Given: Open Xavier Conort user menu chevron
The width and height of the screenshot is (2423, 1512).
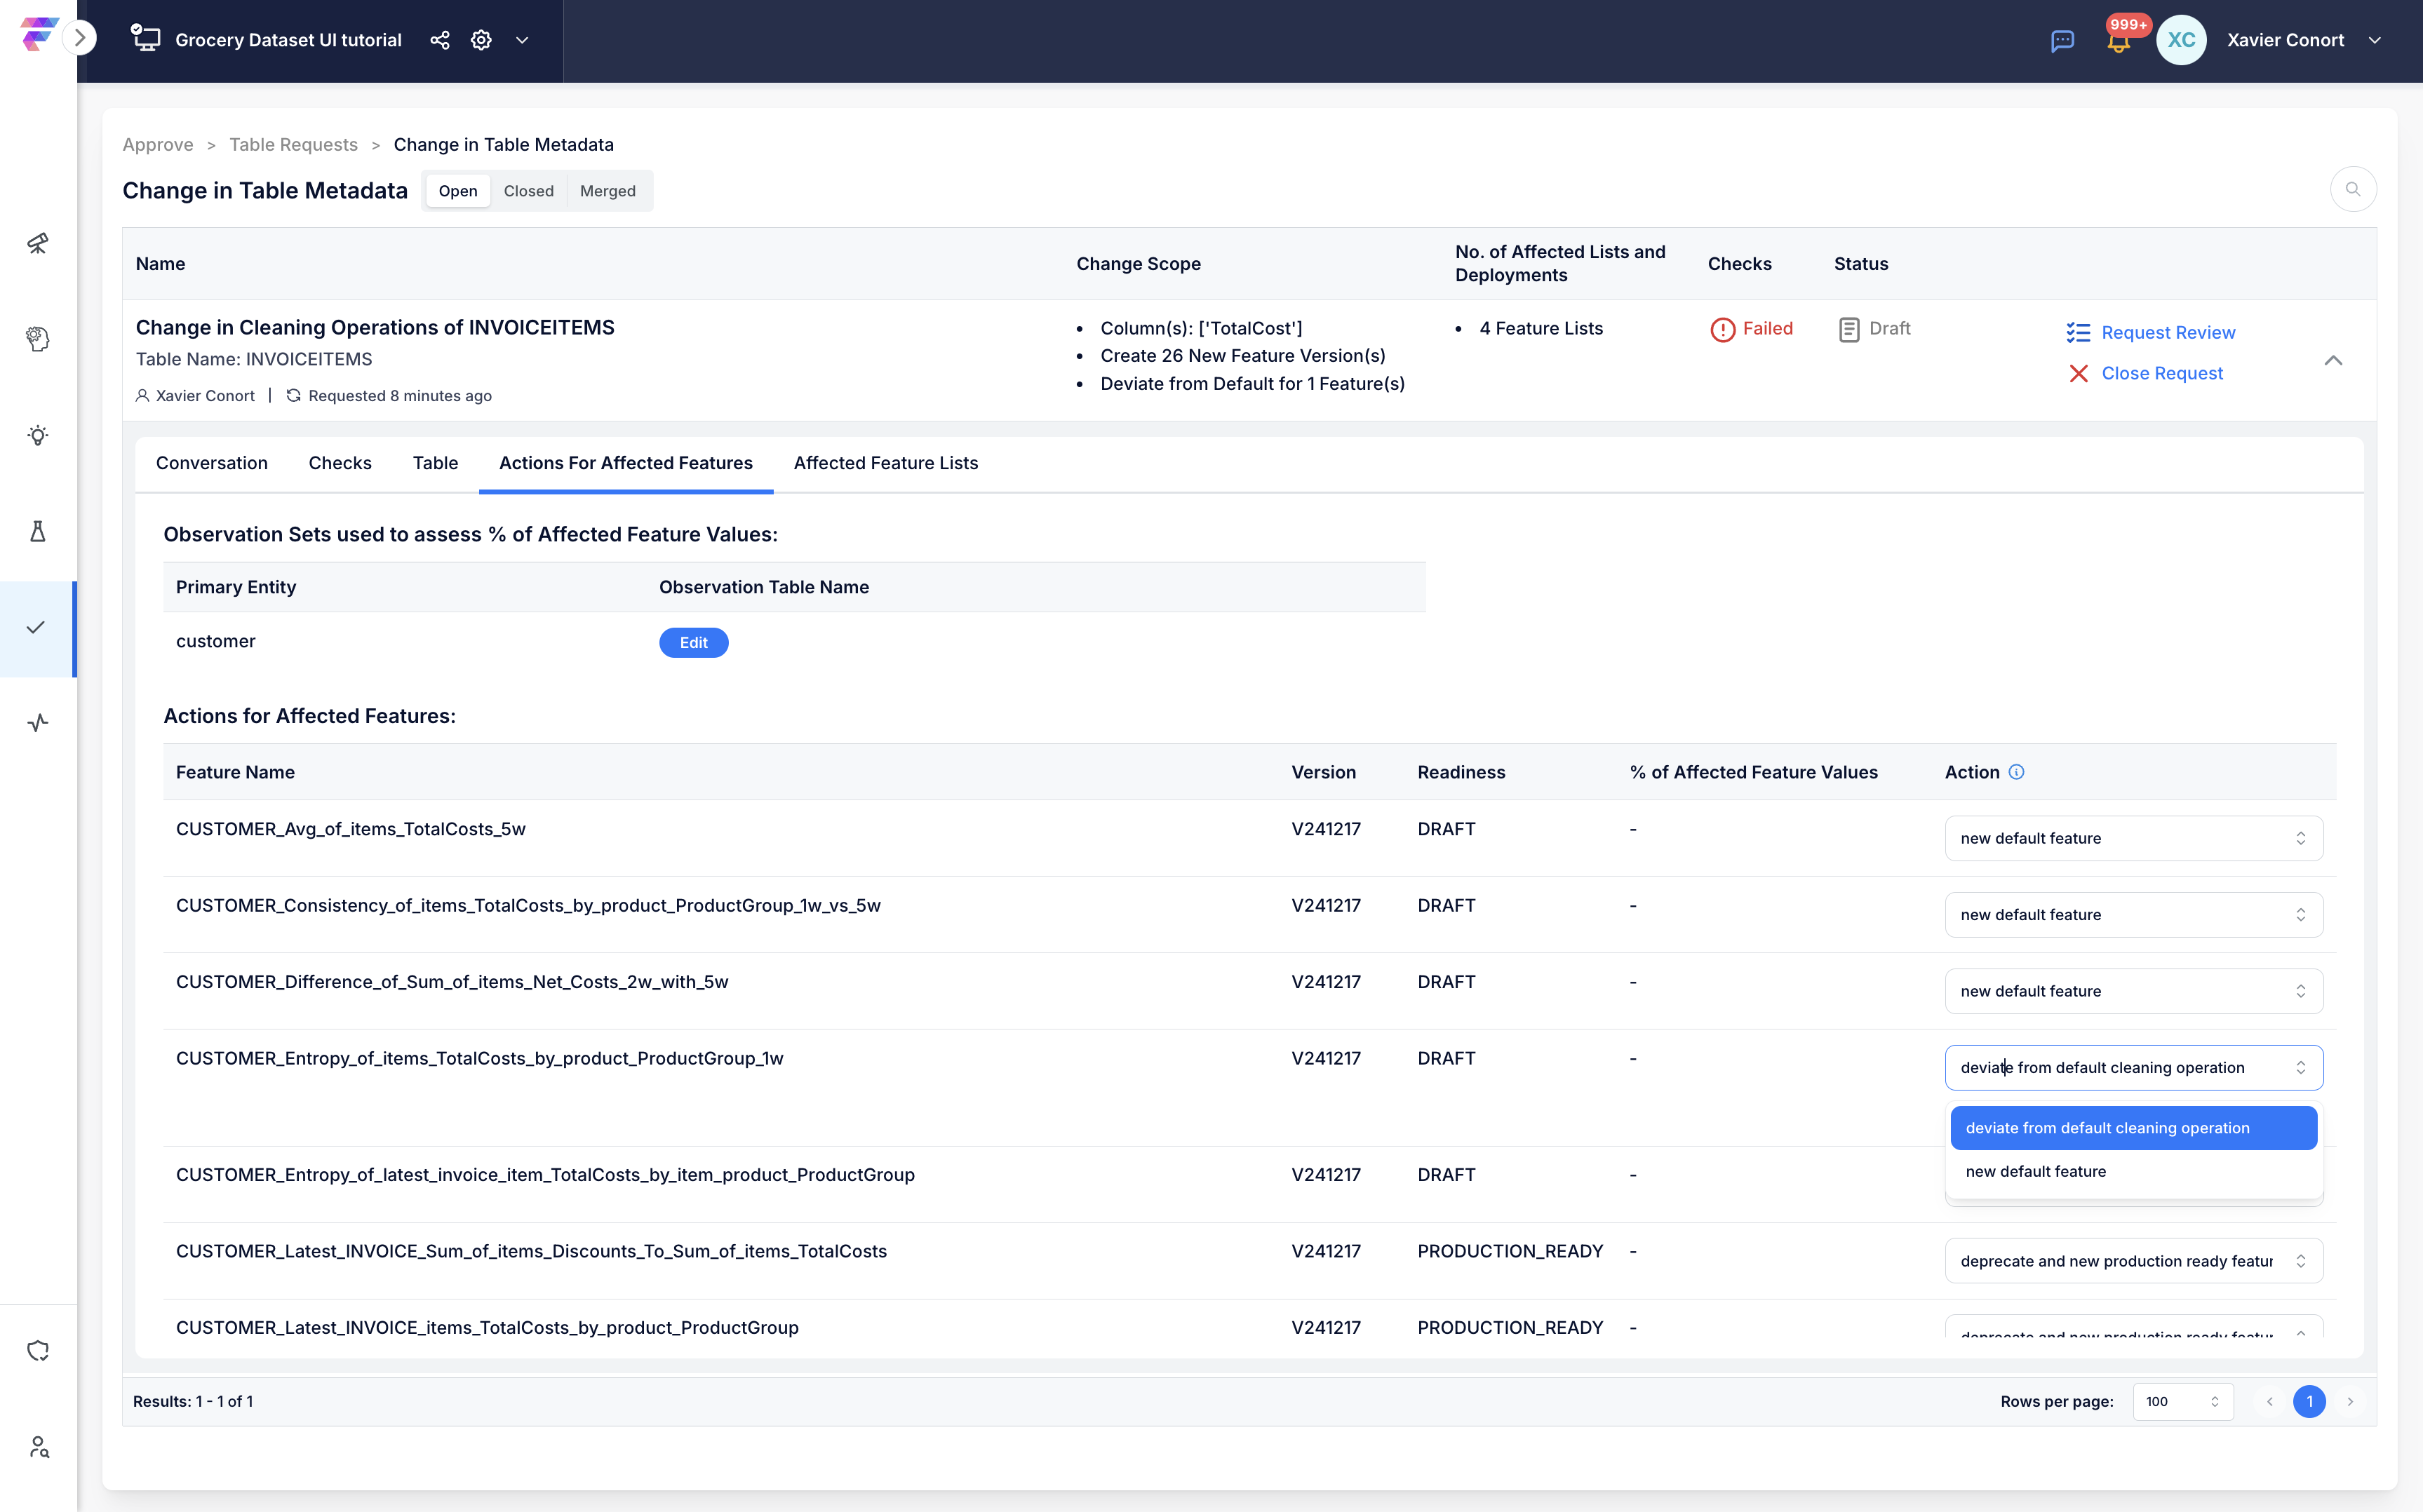Looking at the screenshot, I should point(2375,40).
